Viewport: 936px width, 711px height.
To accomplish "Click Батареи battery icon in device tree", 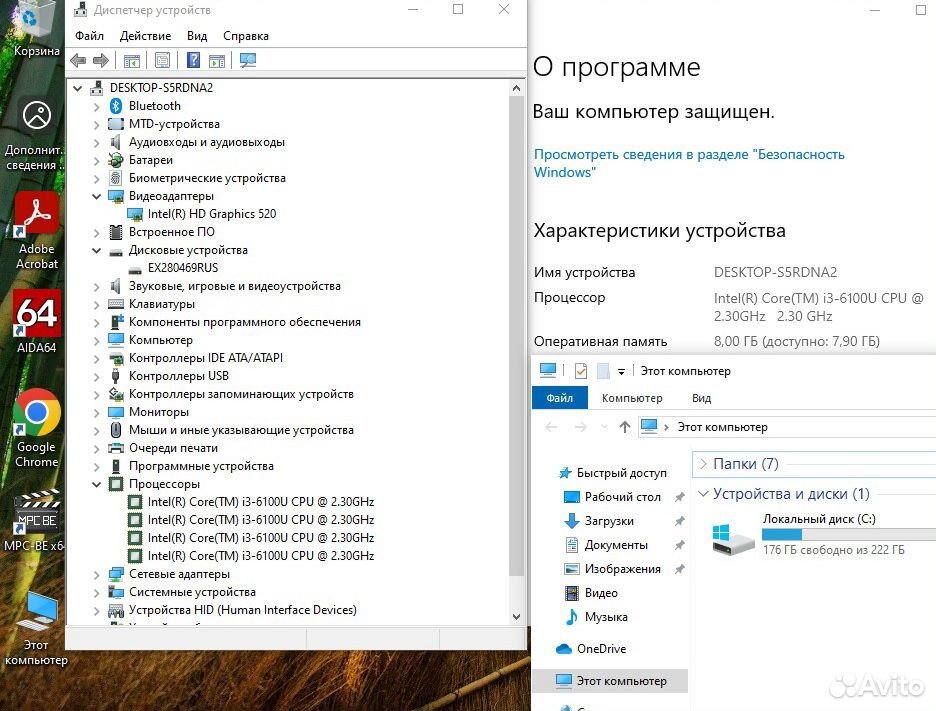I will [x=116, y=160].
